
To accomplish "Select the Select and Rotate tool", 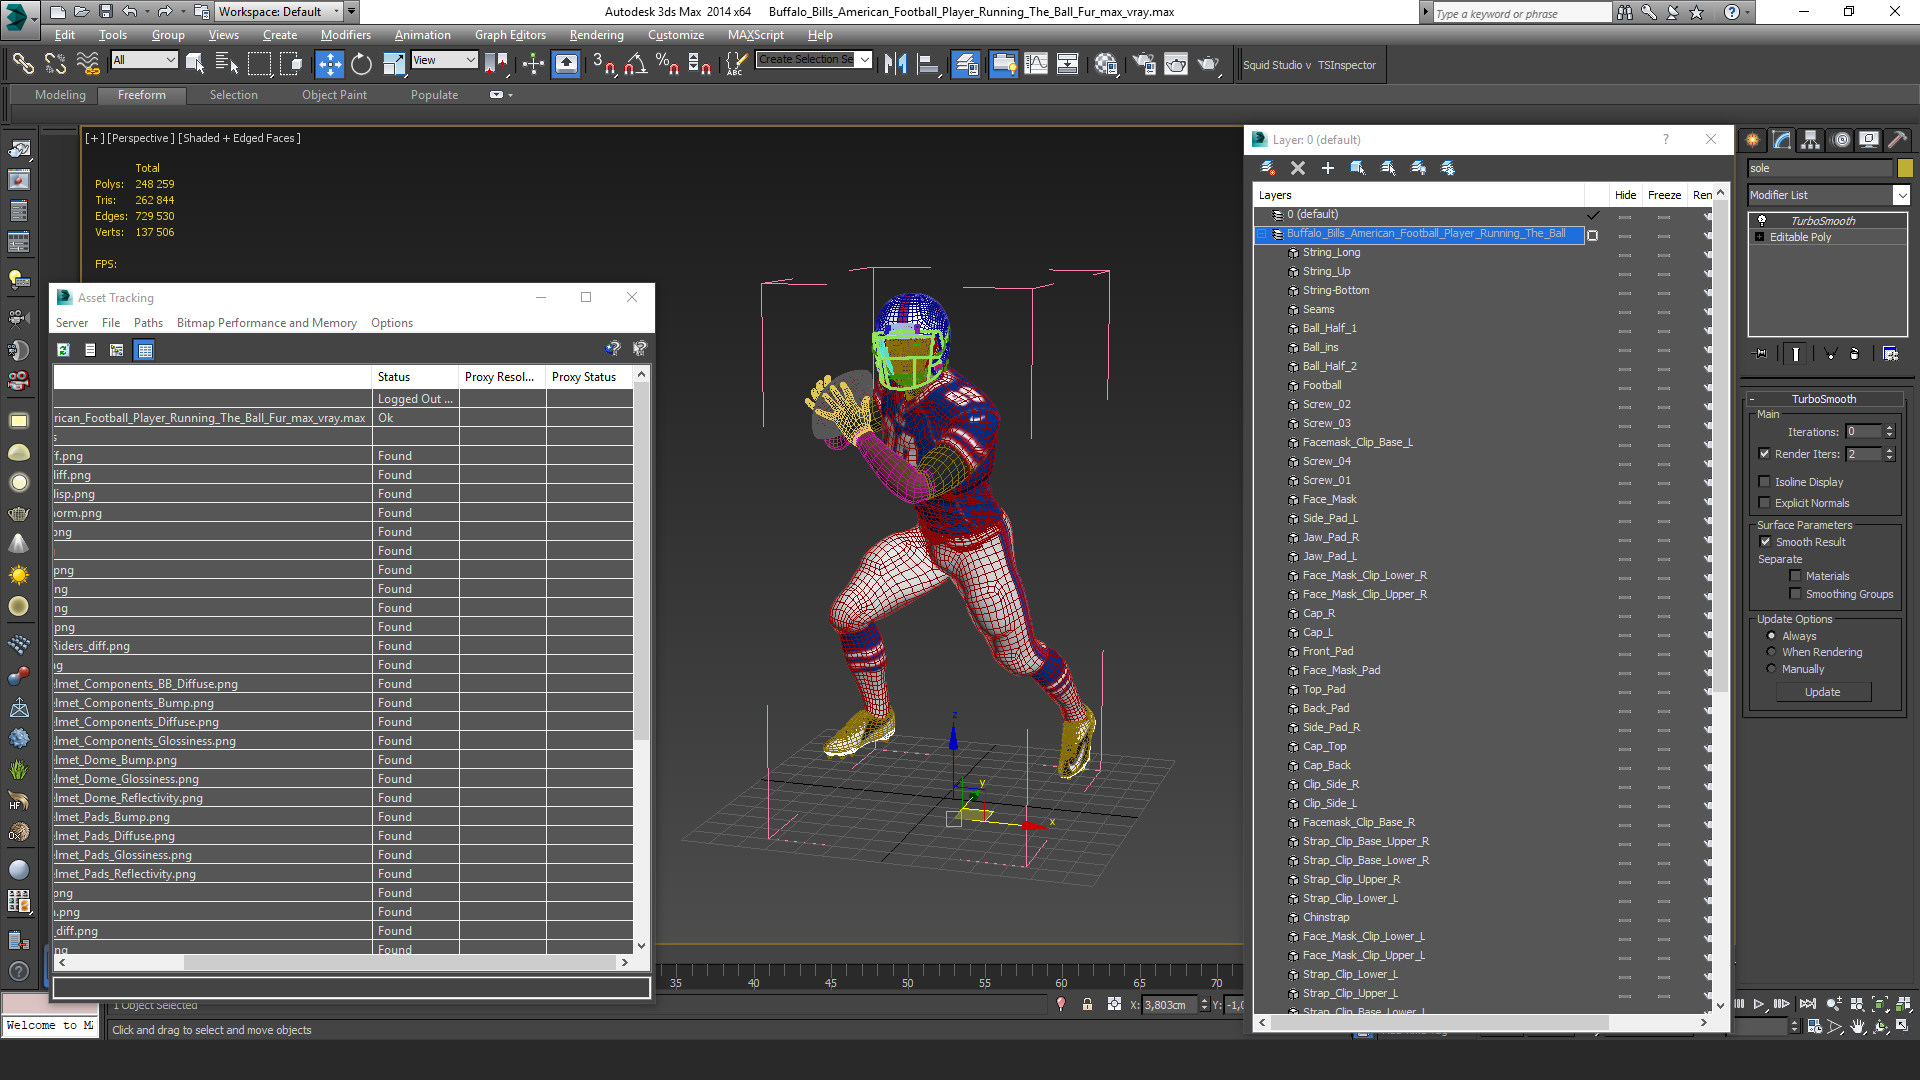I will (x=361, y=65).
